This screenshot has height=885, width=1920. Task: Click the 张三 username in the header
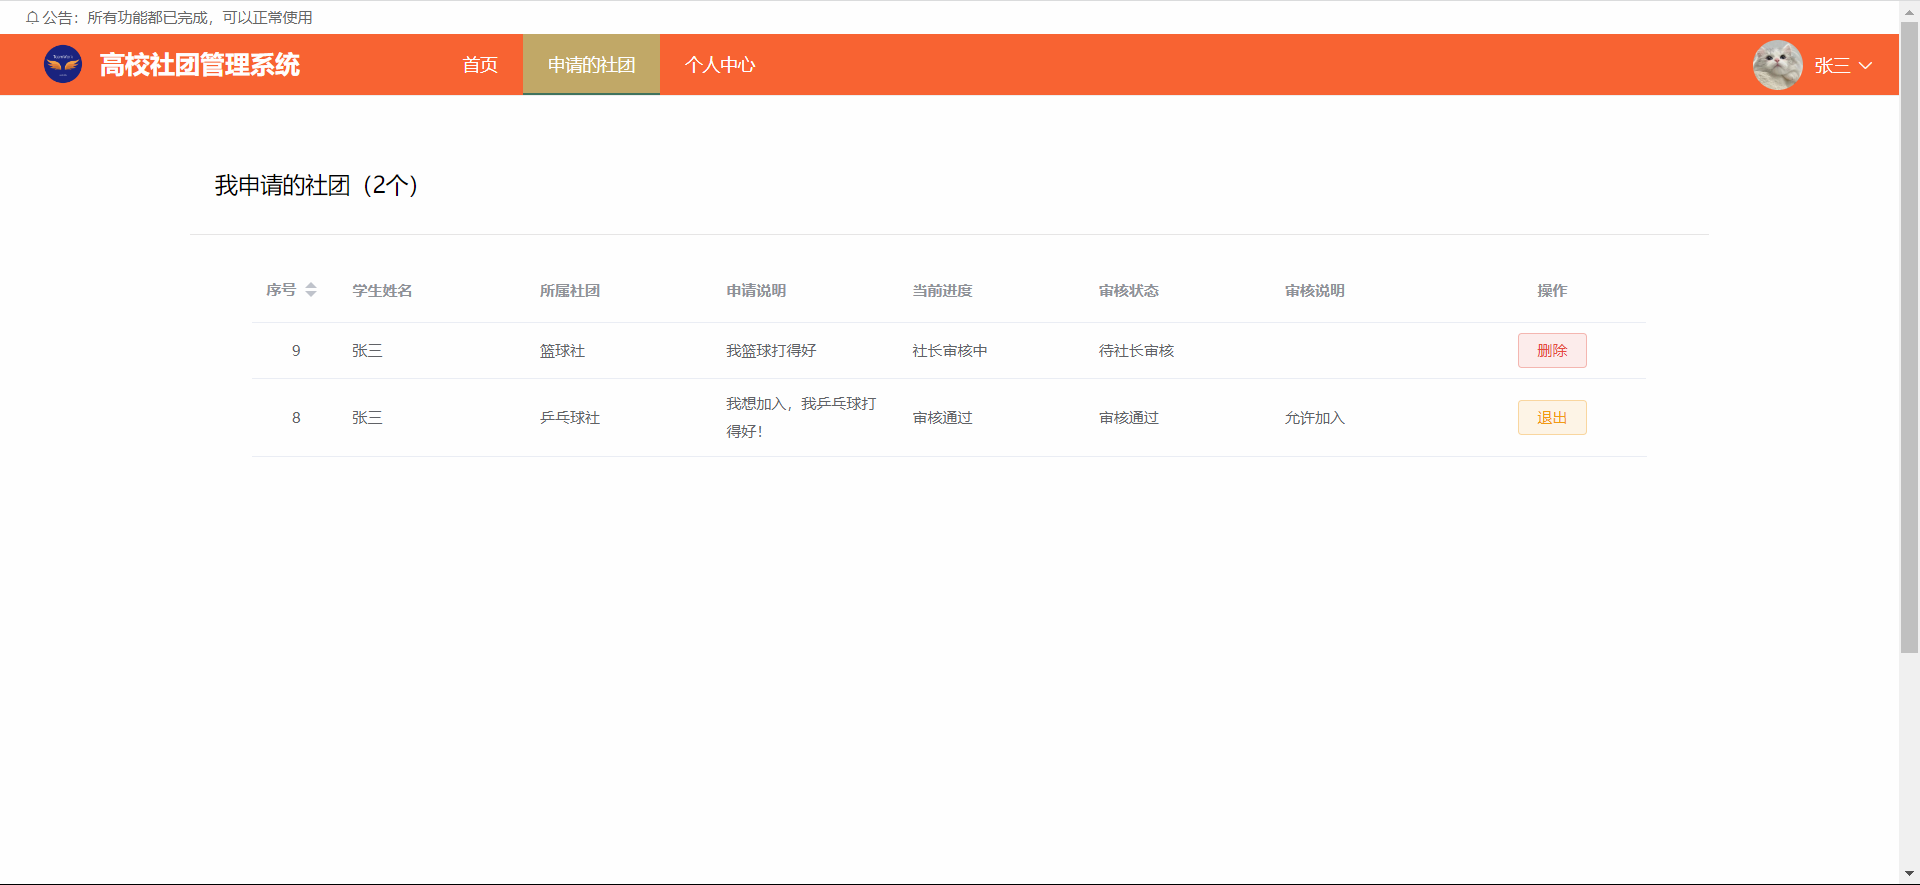(1832, 66)
